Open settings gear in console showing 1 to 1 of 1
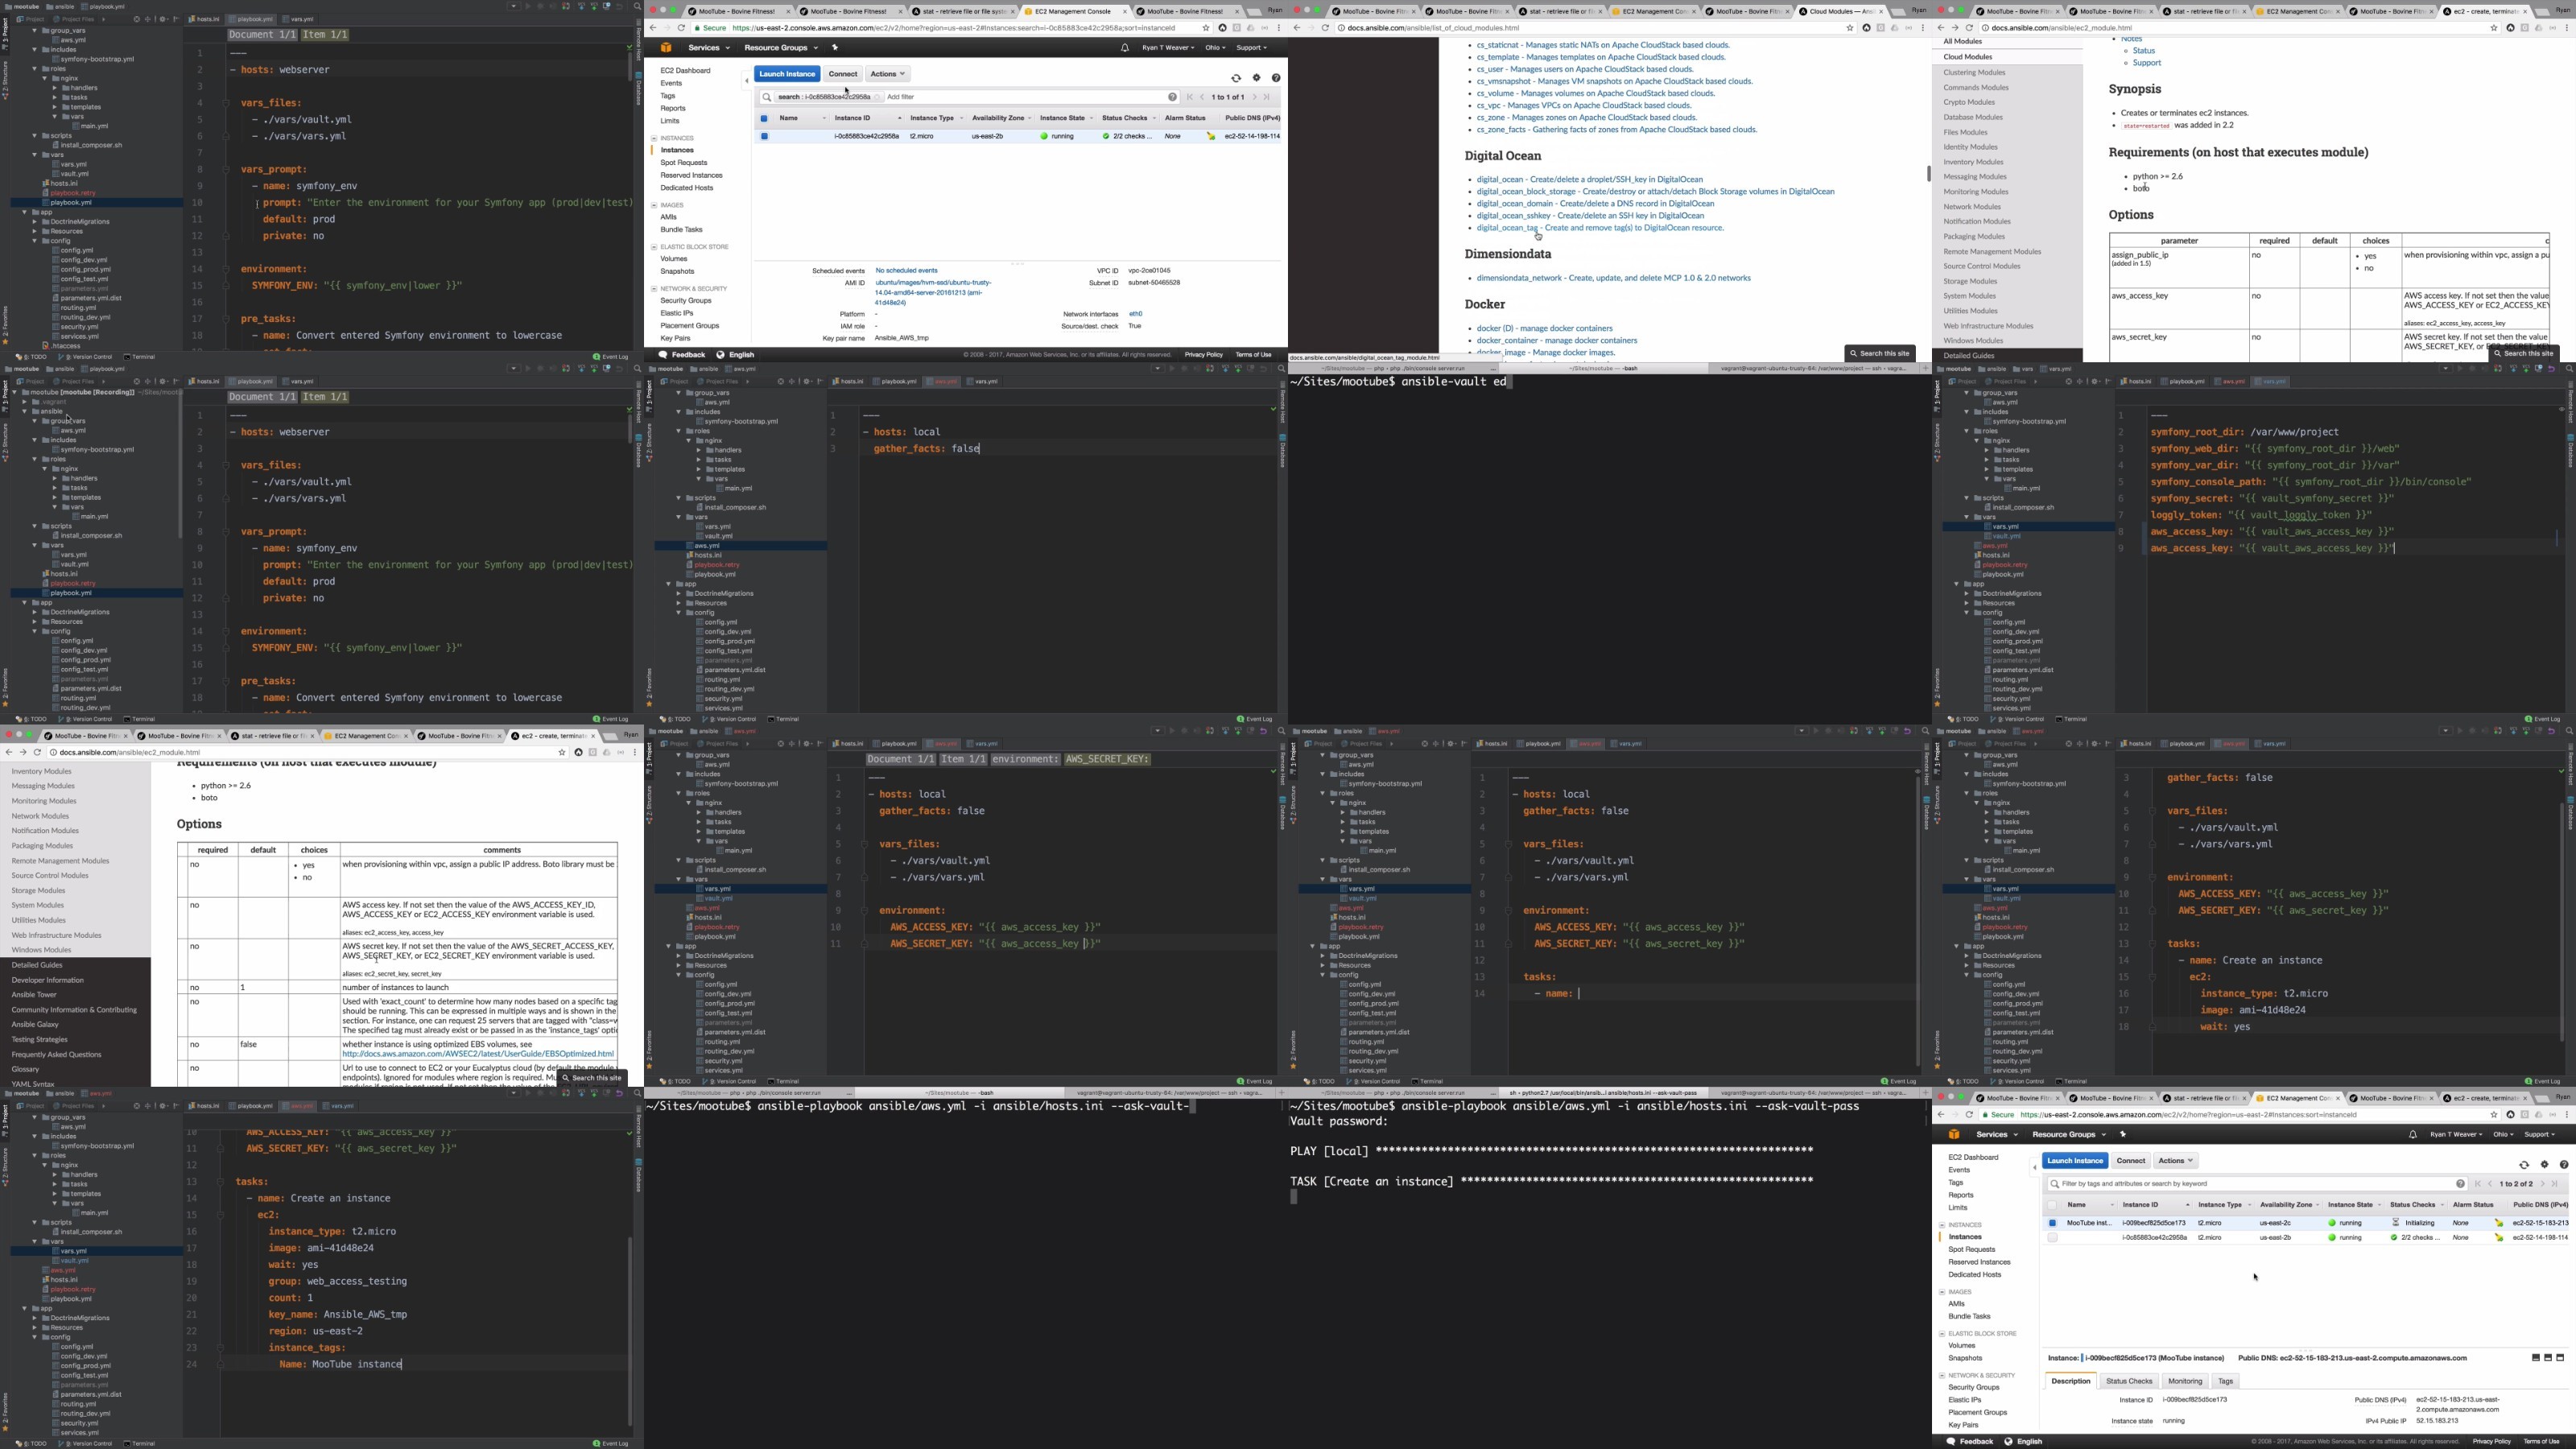2576x1449 pixels. [x=1256, y=78]
